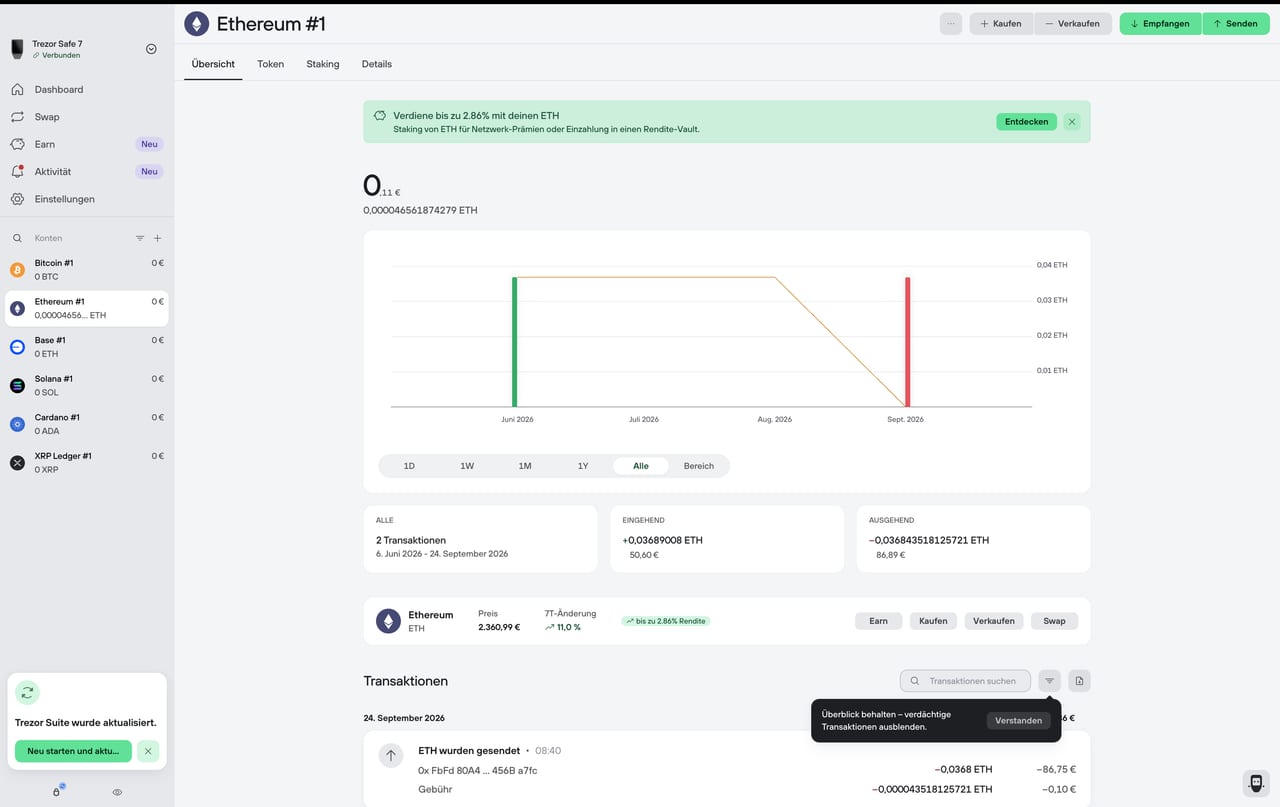Click Neu starten und aktualisieren button
The image size is (1280, 807).
point(73,751)
